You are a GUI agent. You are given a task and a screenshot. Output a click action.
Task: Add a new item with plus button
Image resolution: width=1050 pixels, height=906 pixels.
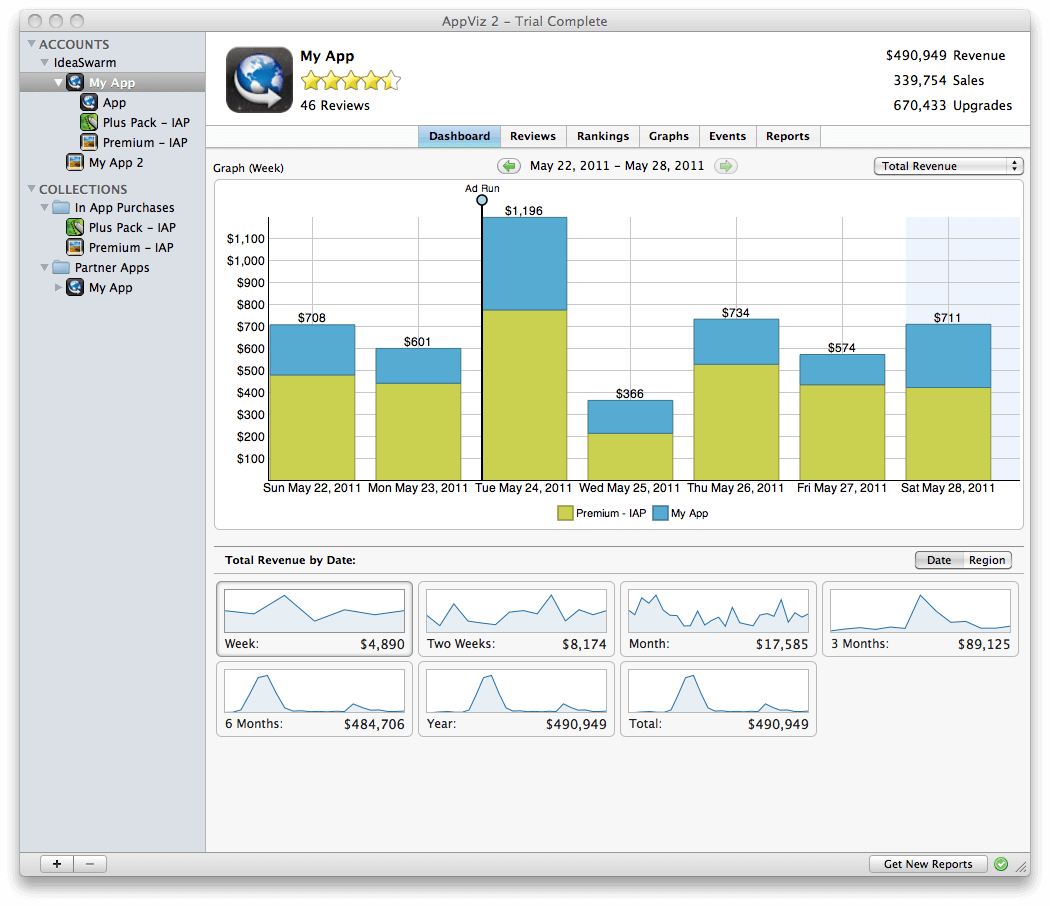pyautogui.click(x=57, y=864)
